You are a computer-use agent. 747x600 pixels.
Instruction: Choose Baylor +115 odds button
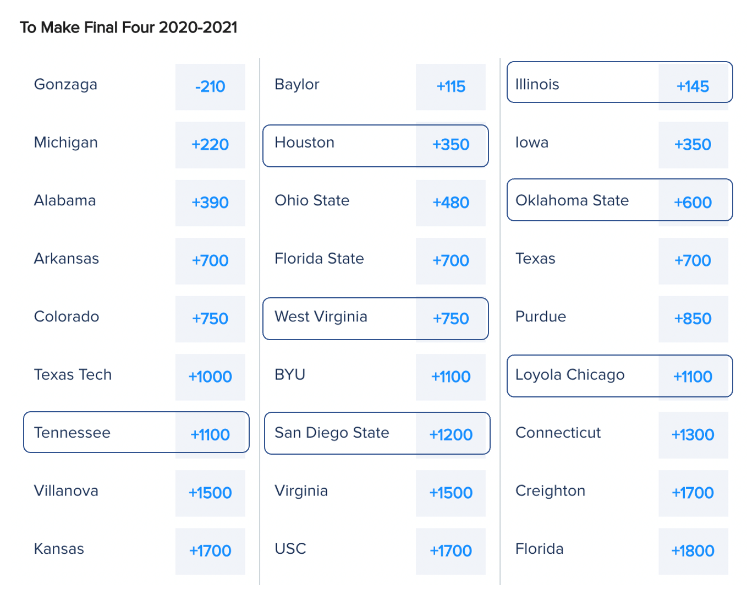pos(451,87)
